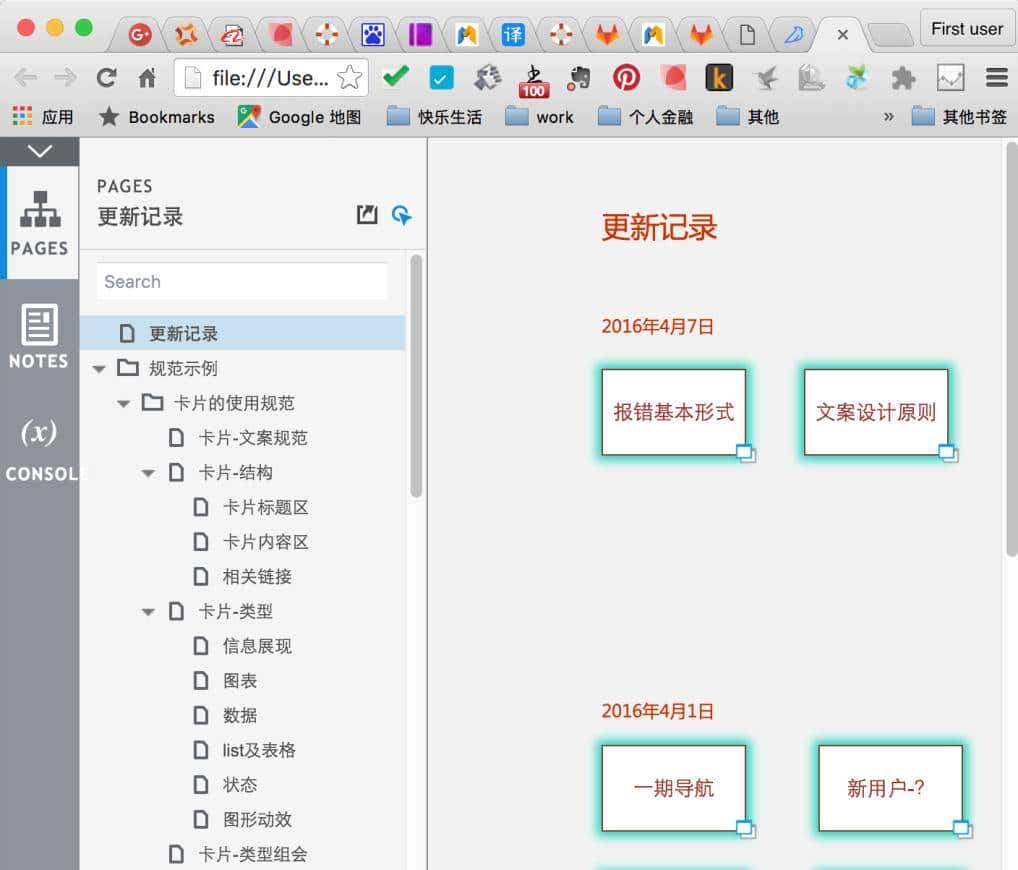
Task: Collapse the sidebar with the top chevron
Action: [x=39, y=151]
